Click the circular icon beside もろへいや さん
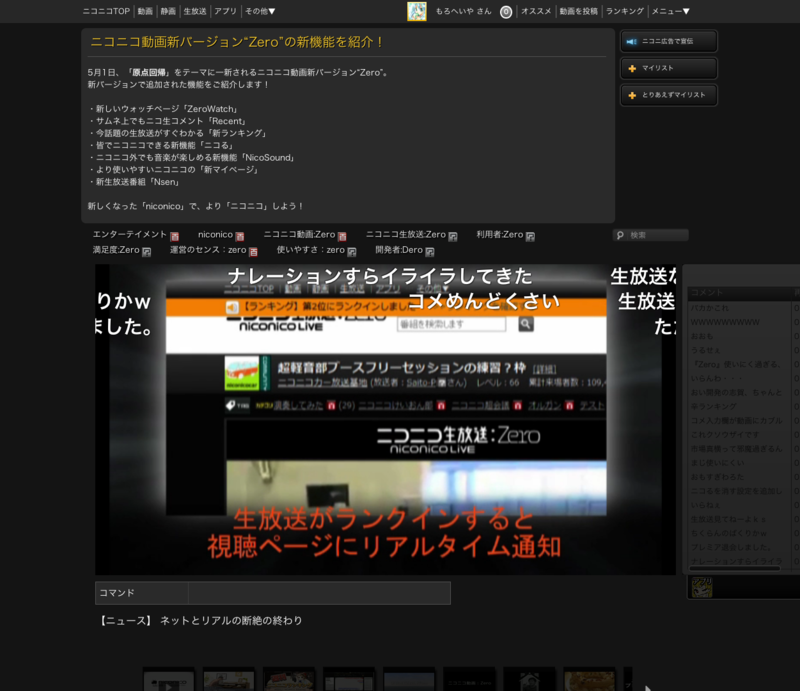The width and height of the screenshot is (800, 691). click(x=506, y=10)
